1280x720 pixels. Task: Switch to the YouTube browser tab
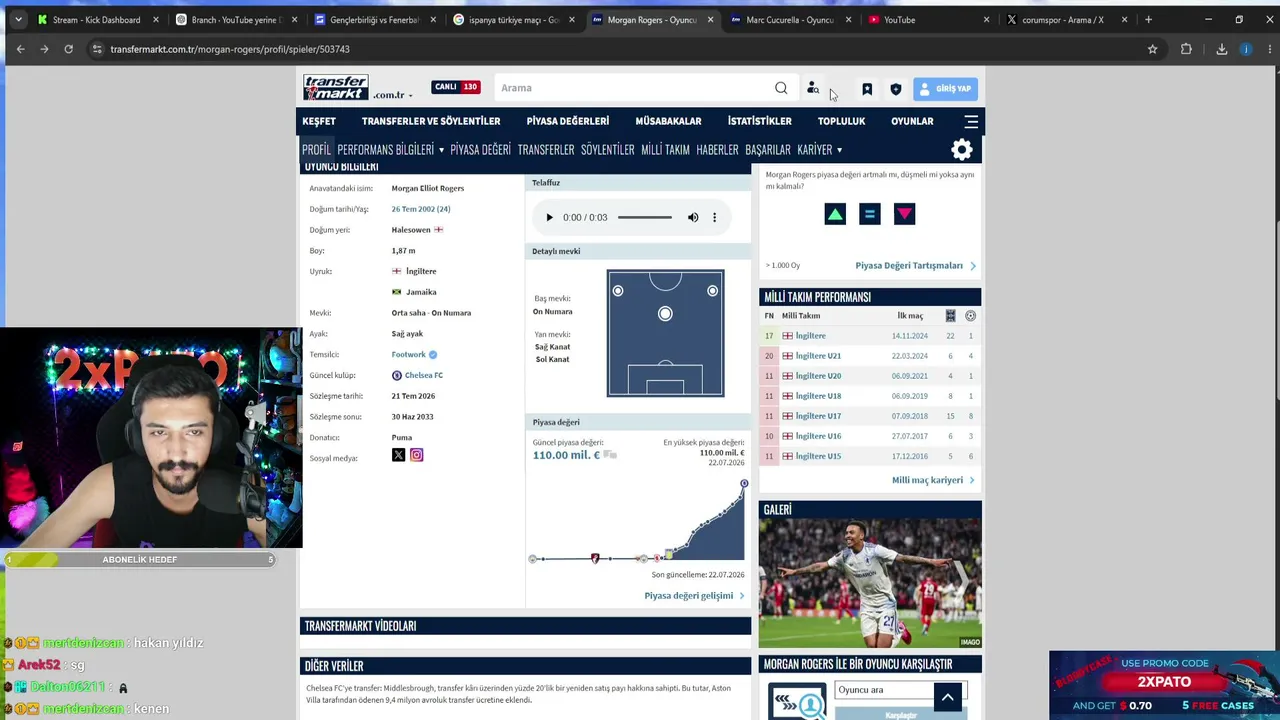click(x=929, y=20)
